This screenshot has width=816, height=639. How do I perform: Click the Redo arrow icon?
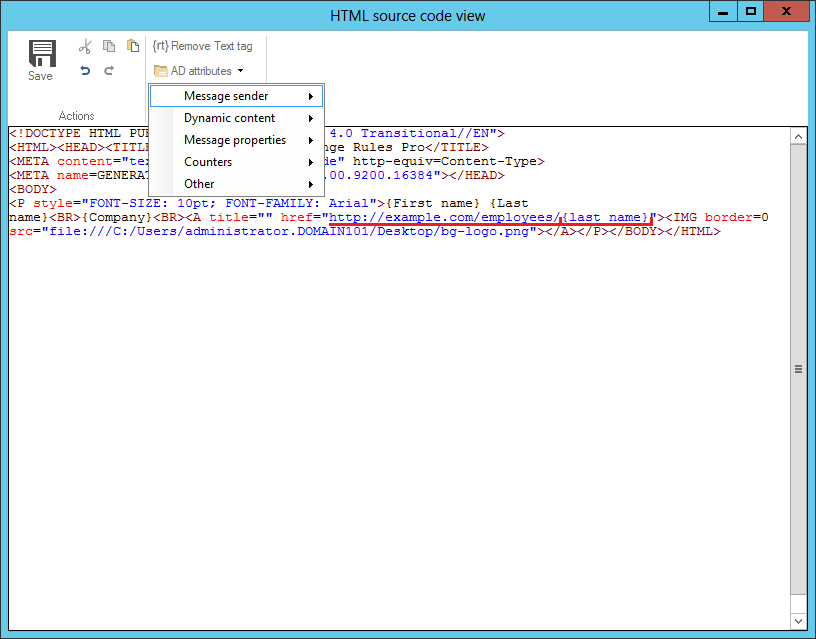(109, 70)
